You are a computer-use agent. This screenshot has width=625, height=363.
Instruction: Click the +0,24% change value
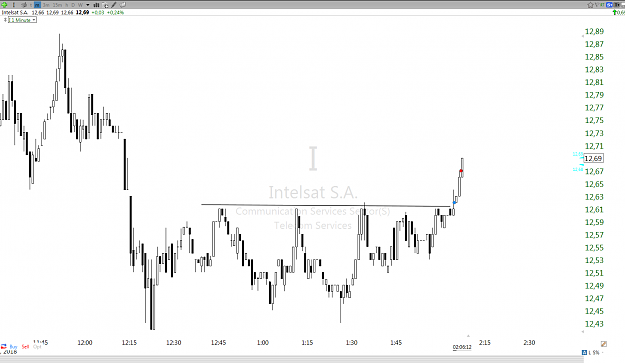(x=115, y=12)
